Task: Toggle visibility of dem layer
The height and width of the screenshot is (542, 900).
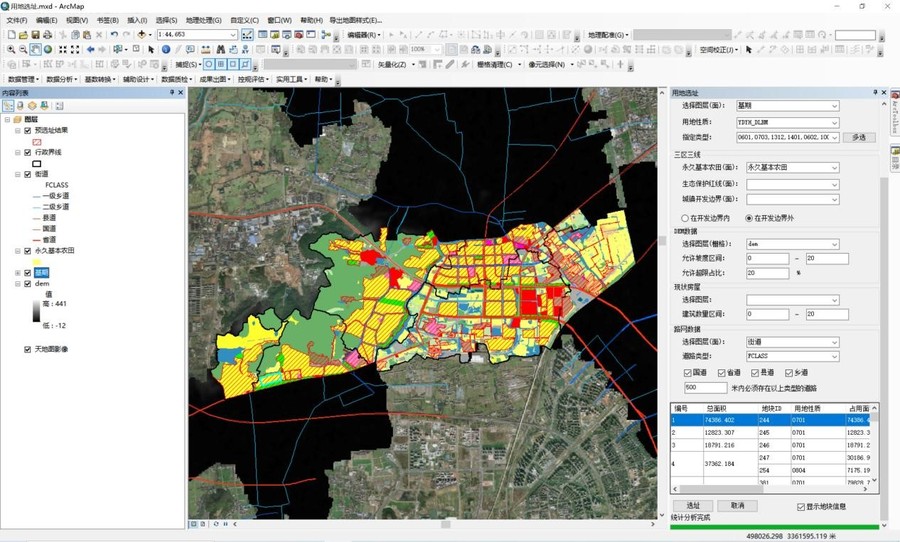Action: (x=28, y=284)
